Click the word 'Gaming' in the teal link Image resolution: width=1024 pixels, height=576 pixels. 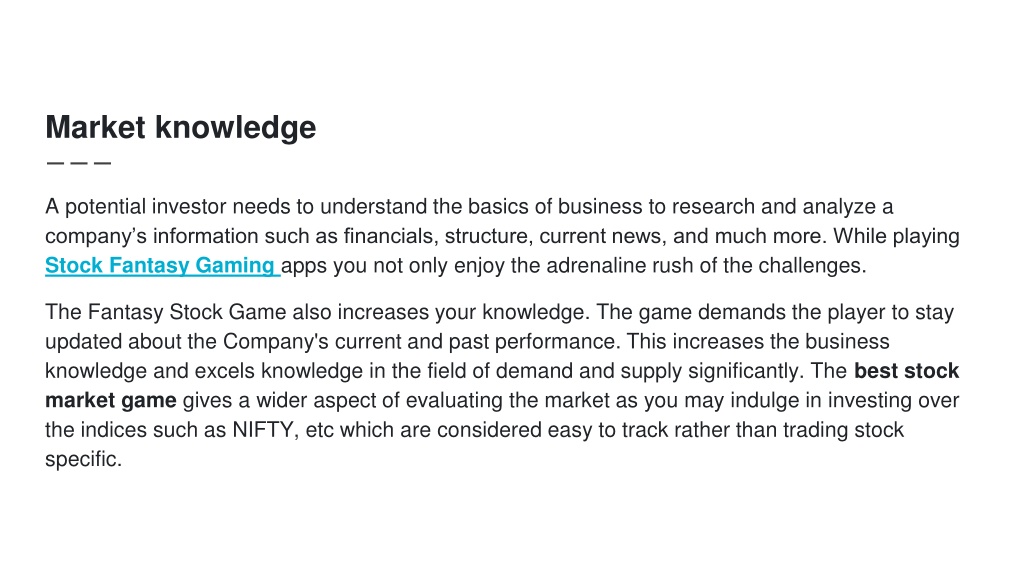point(234,266)
